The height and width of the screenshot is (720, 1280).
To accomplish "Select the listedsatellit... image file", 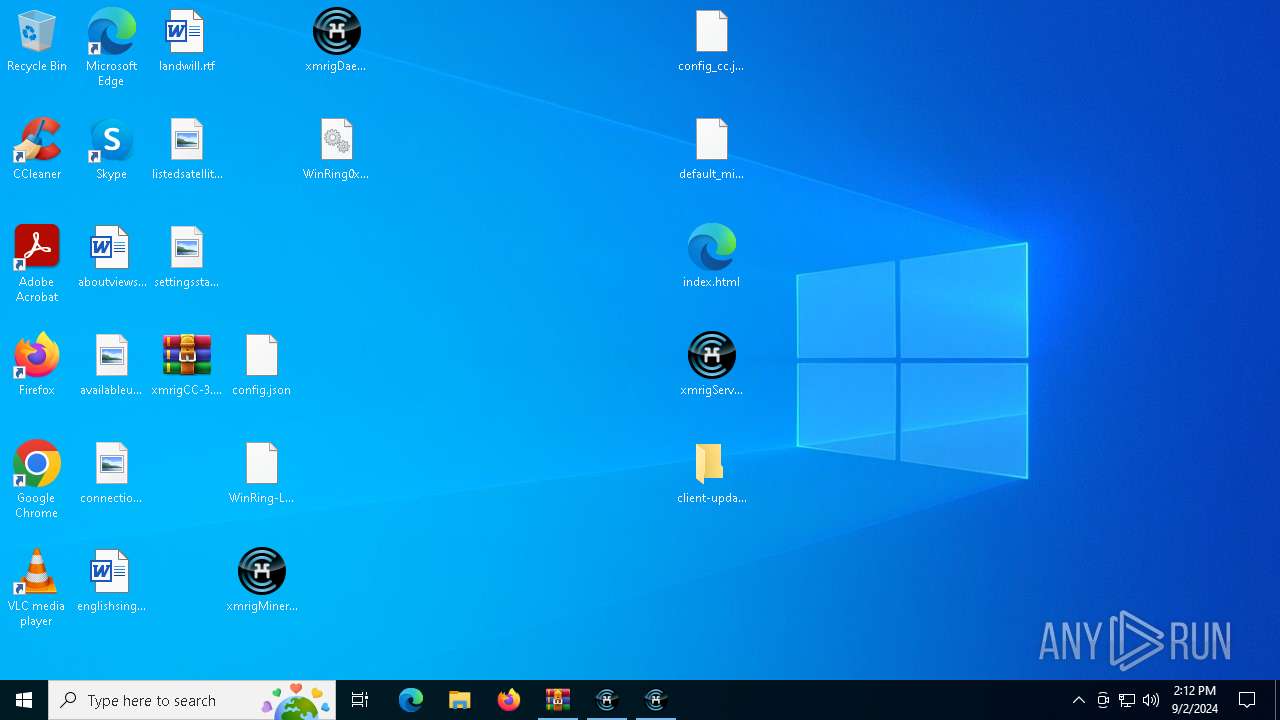I will point(187,150).
